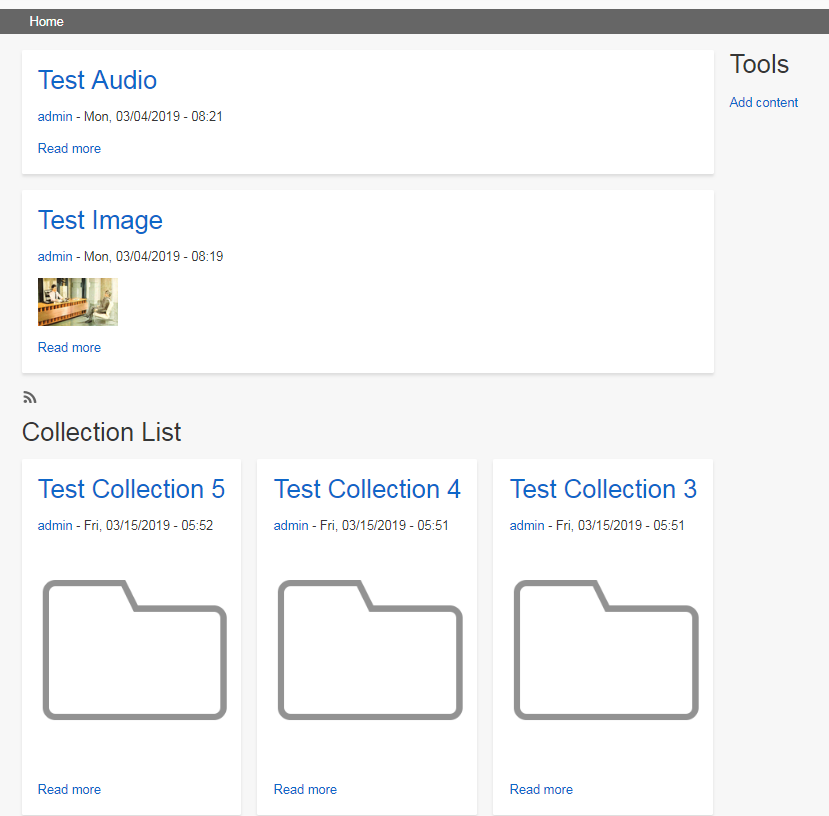The width and height of the screenshot is (829, 816).
Task: Open the RSS feed icon
Action: coord(29,396)
